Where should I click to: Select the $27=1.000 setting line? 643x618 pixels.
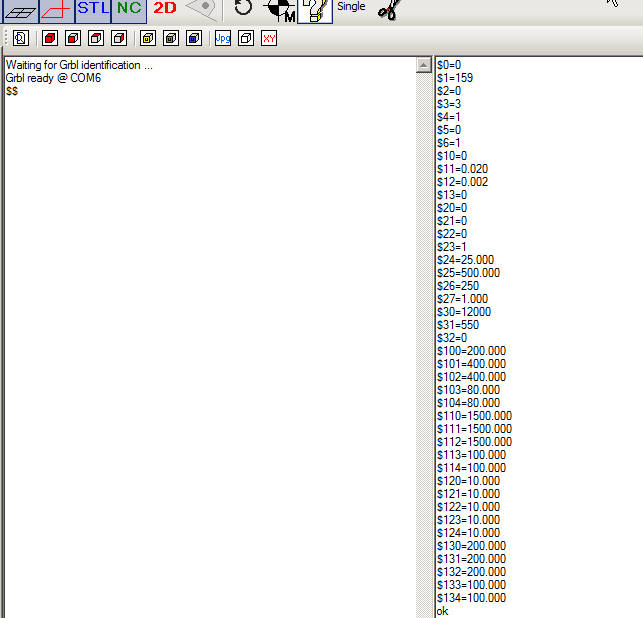[463, 299]
